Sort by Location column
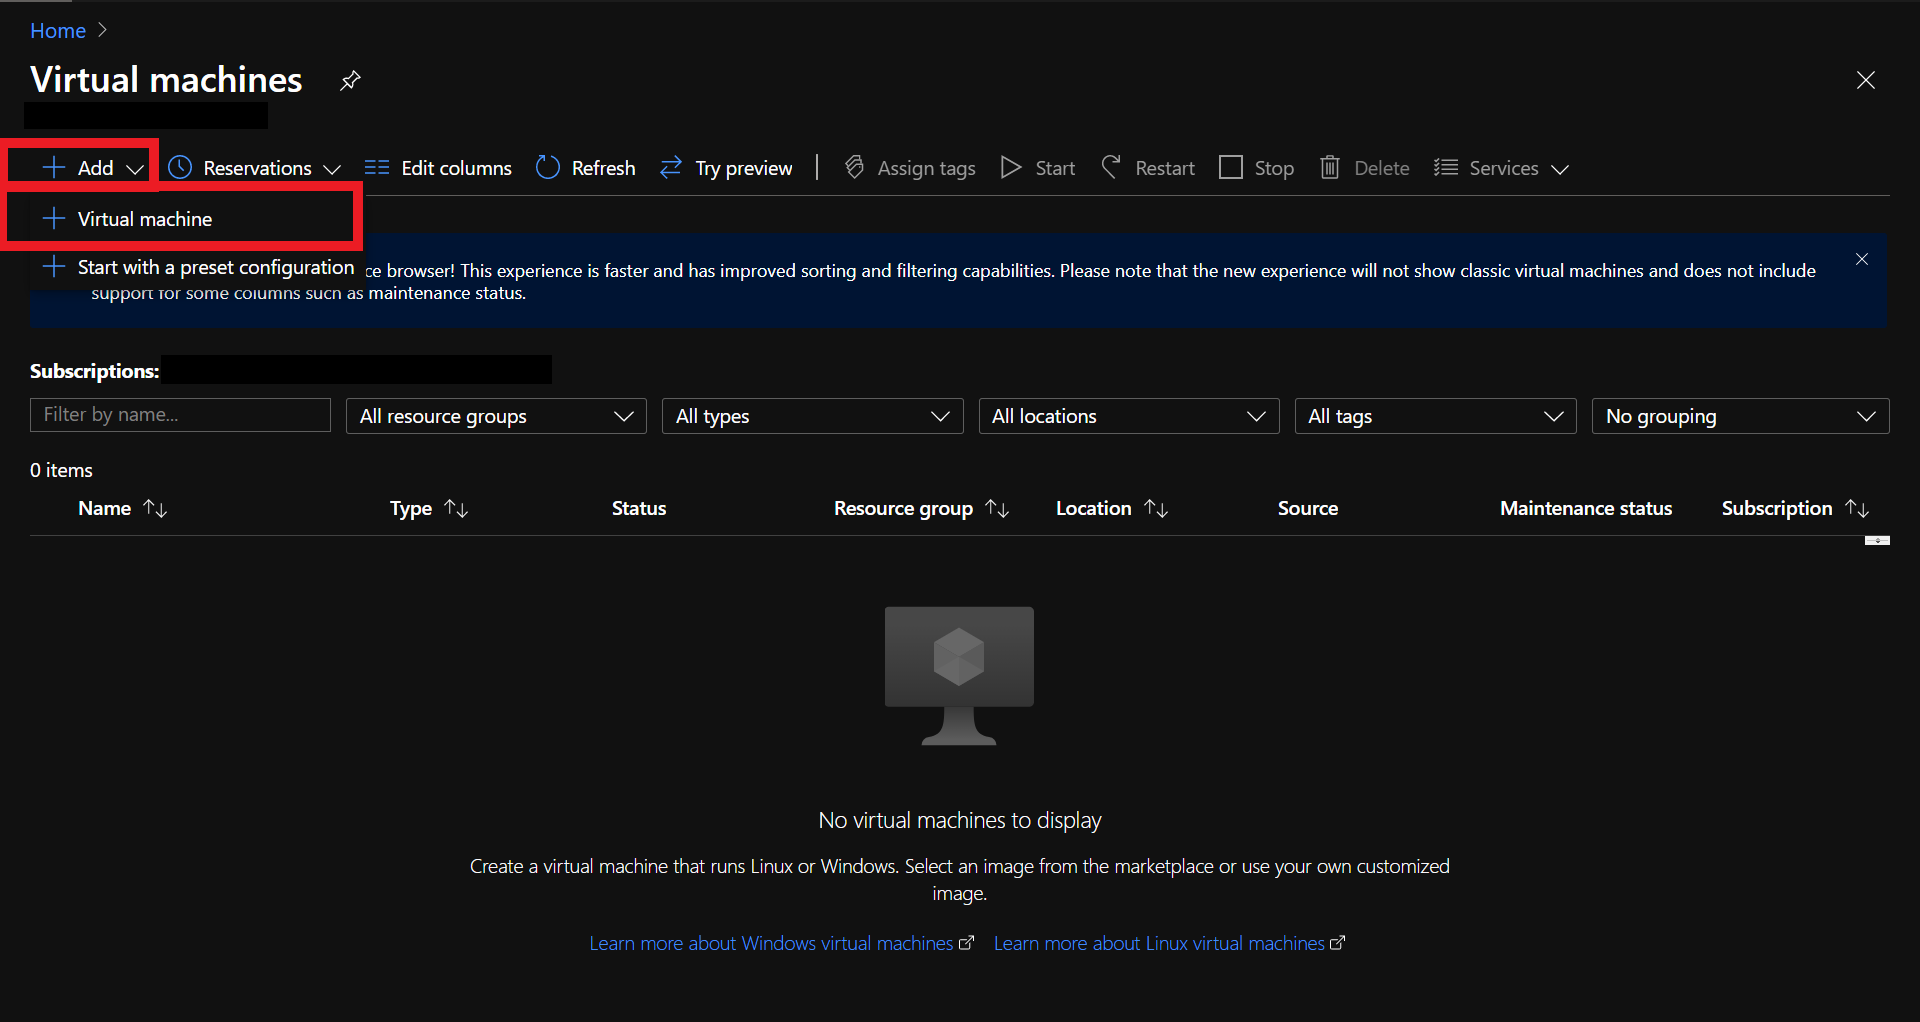 coord(1112,508)
